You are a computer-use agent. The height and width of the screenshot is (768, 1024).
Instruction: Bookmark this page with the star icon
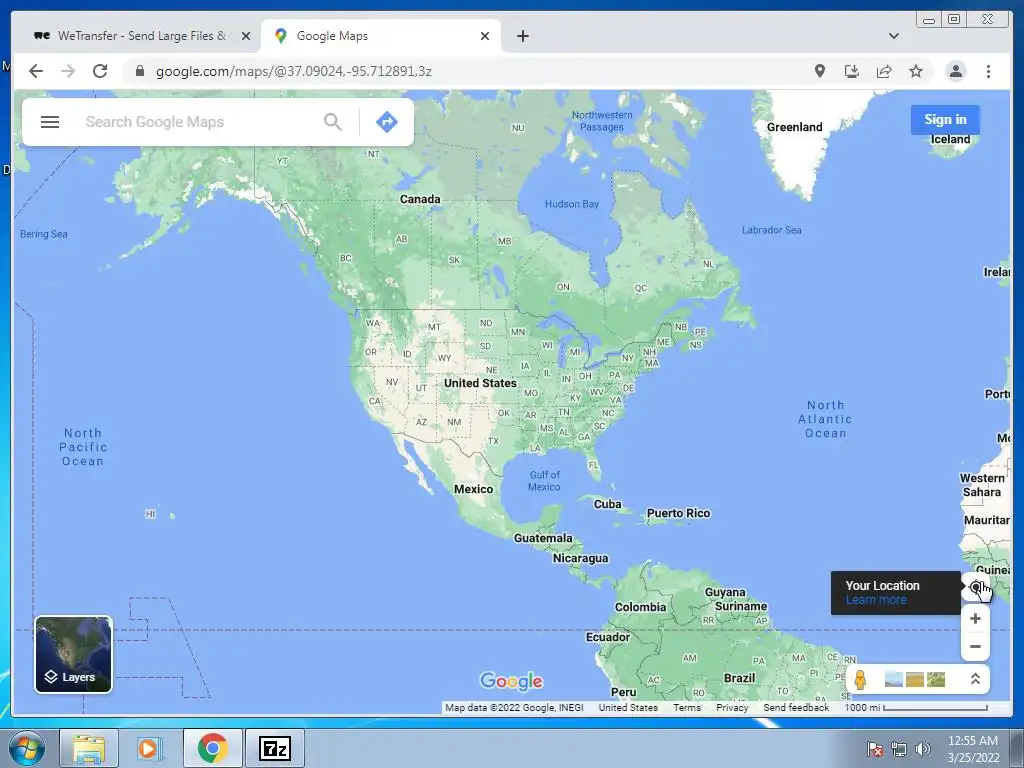[x=916, y=71]
